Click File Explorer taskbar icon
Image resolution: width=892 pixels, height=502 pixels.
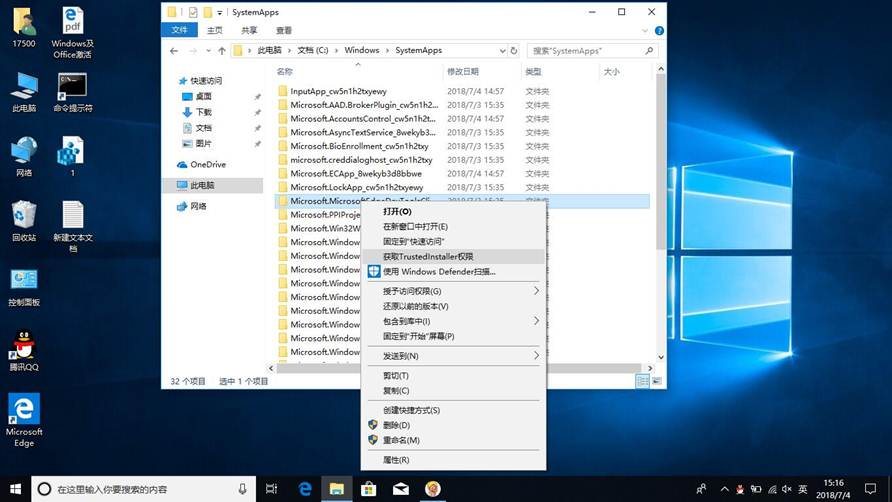337,489
